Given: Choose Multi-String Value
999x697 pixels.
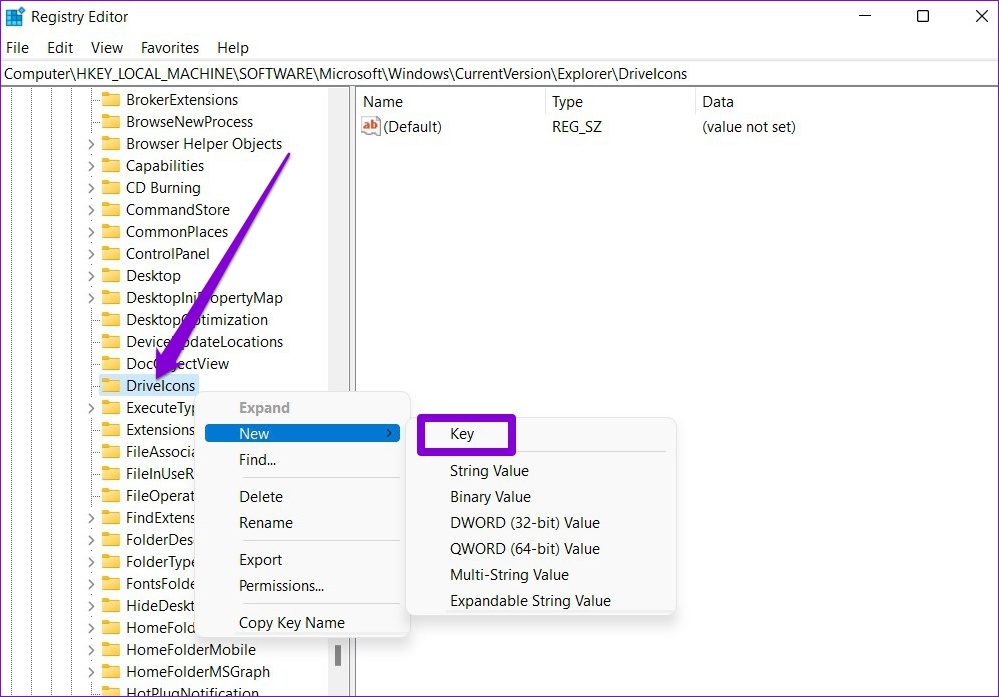Looking at the screenshot, I should pos(509,575).
